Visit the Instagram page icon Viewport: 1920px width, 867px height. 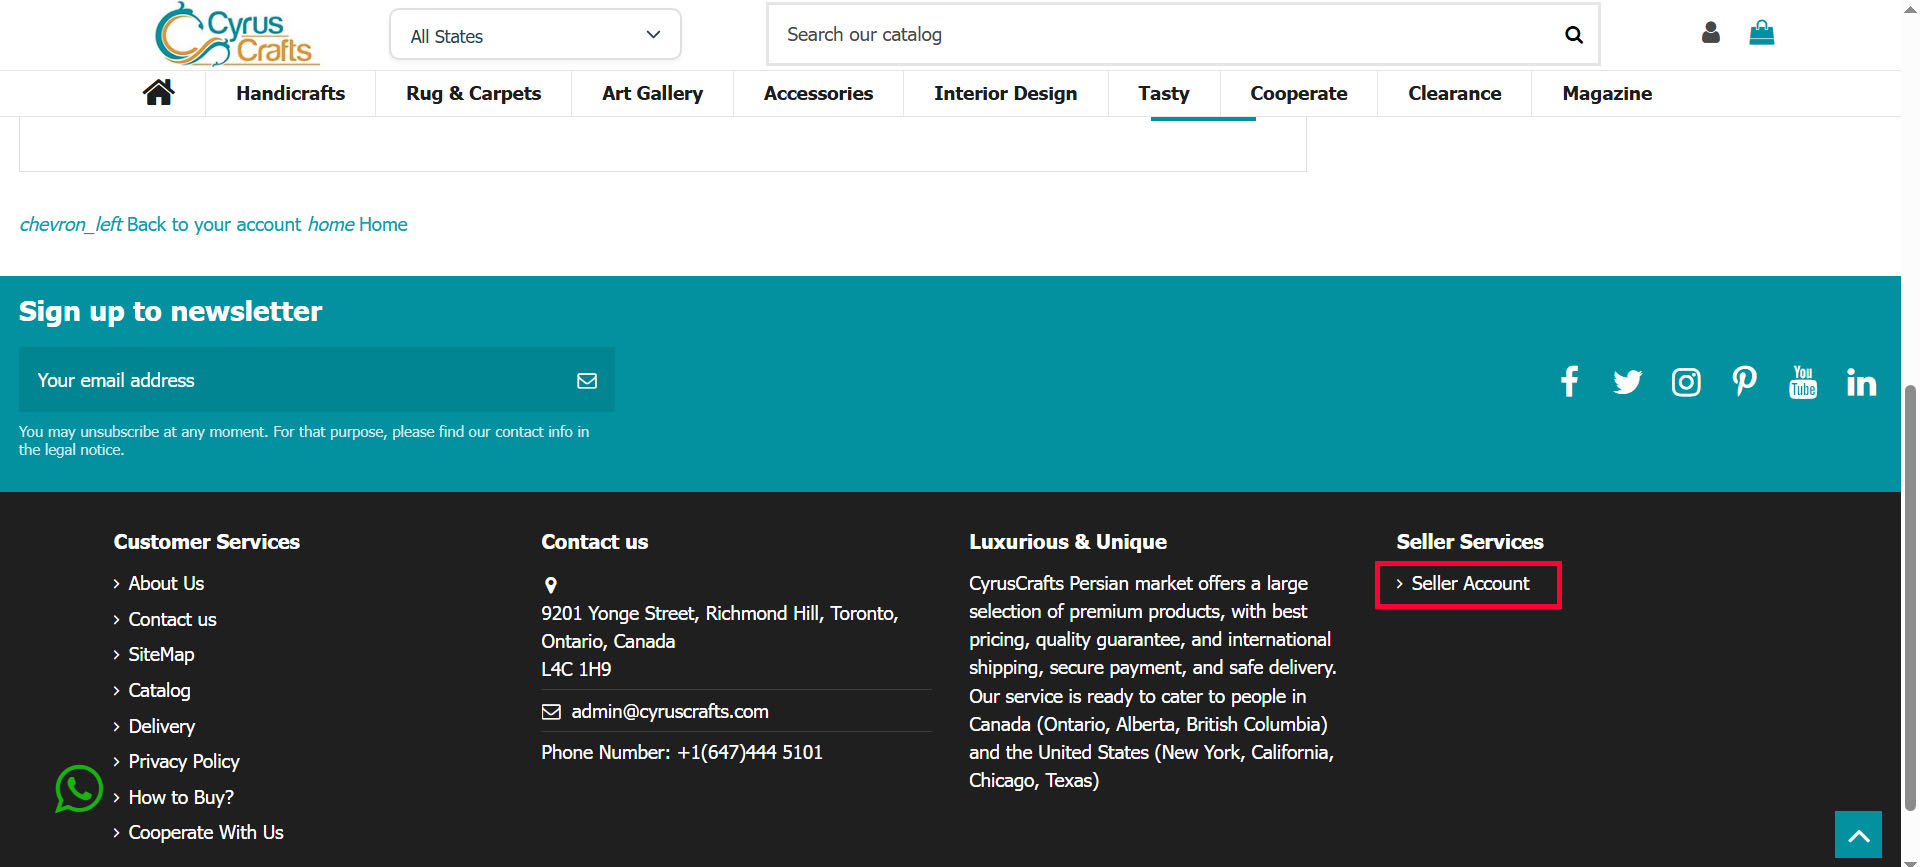1686,382
